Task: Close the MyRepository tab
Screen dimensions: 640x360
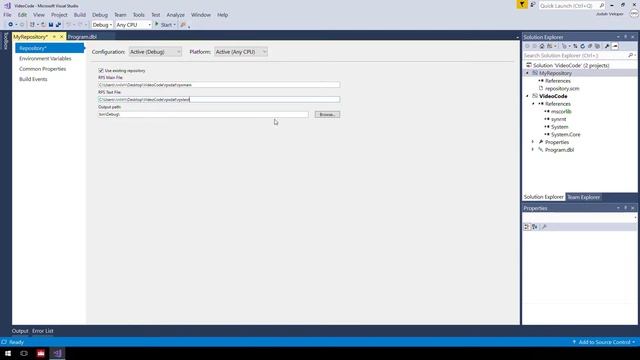Action: pyautogui.click(x=62, y=37)
